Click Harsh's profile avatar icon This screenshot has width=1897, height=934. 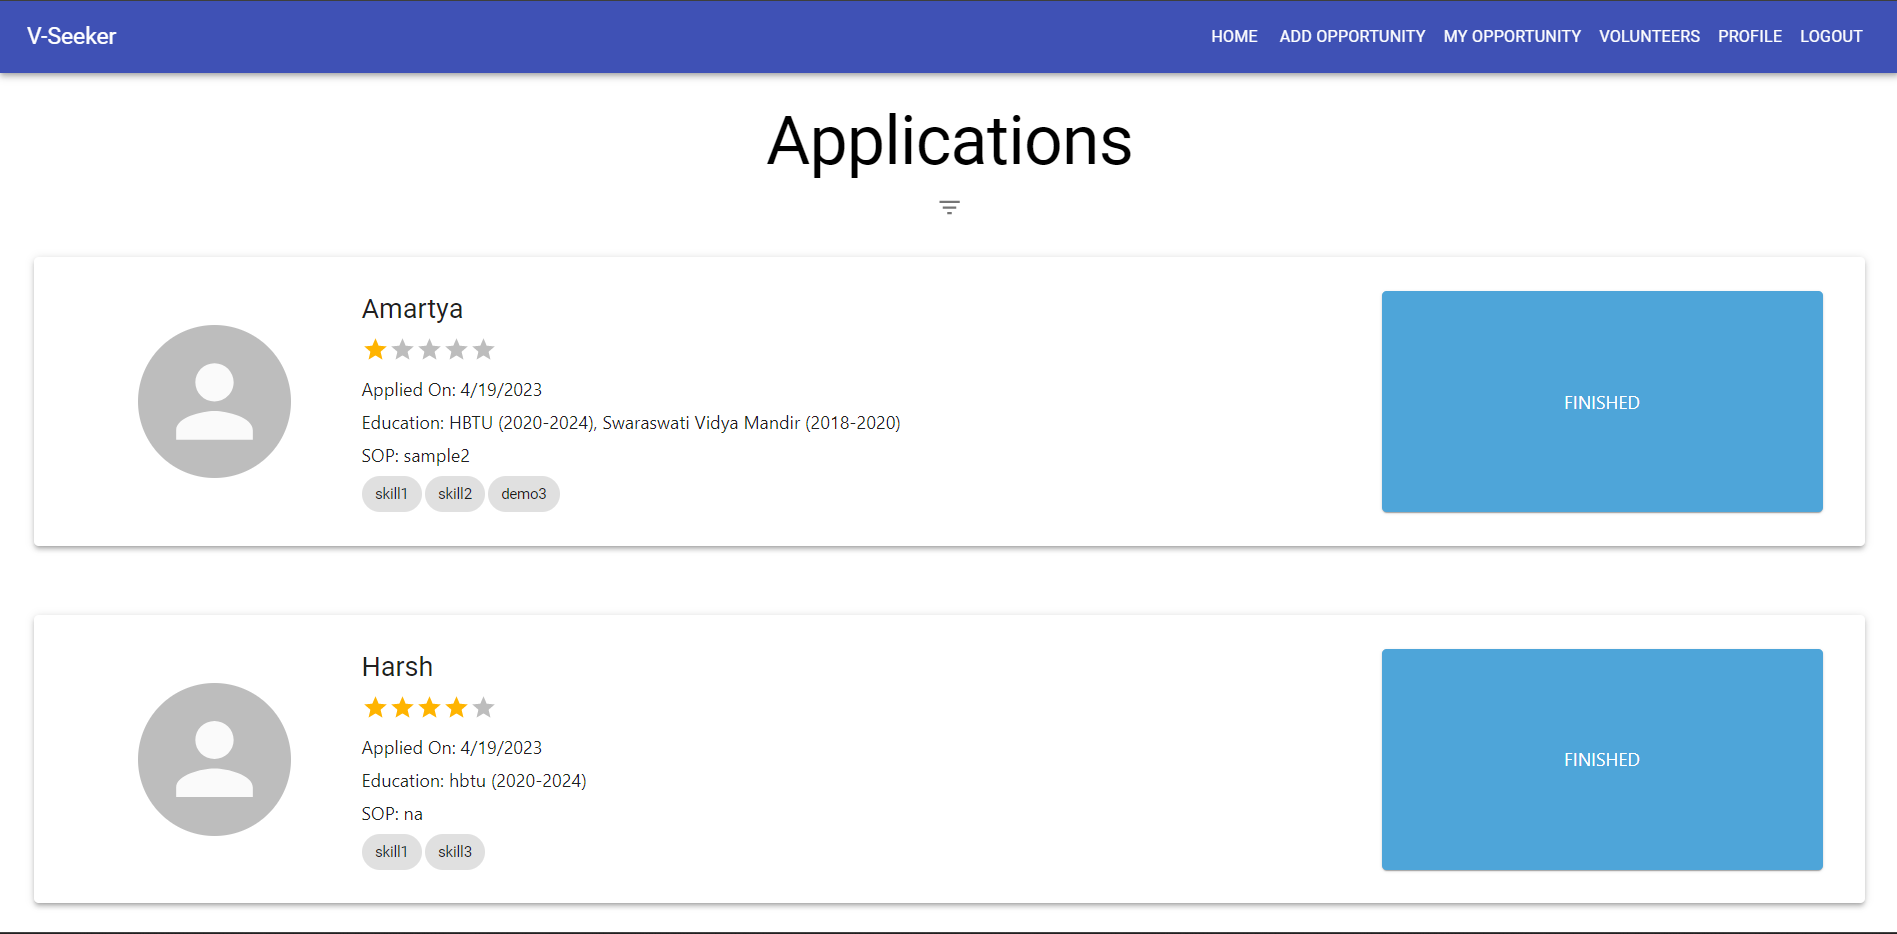pyautogui.click(x=214, y=759)
